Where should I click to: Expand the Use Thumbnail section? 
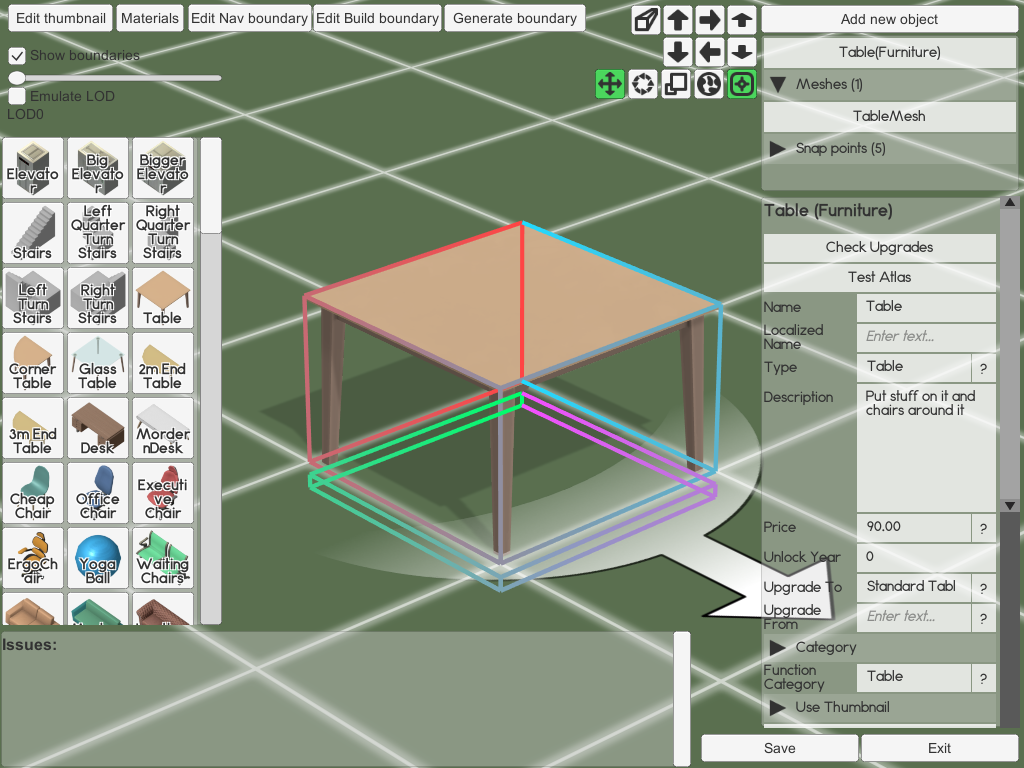tap(777, 708)
